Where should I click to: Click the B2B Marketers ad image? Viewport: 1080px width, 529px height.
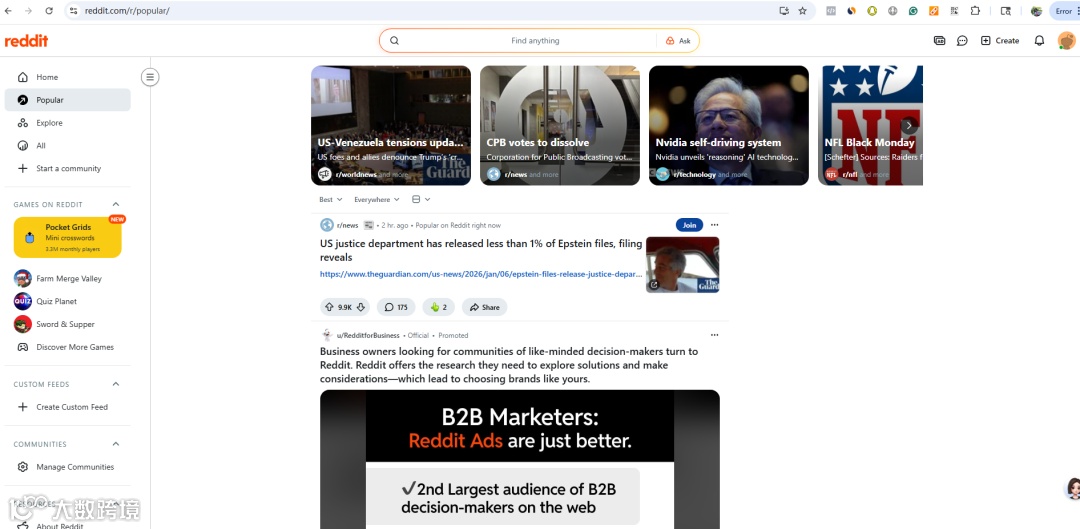520,459
